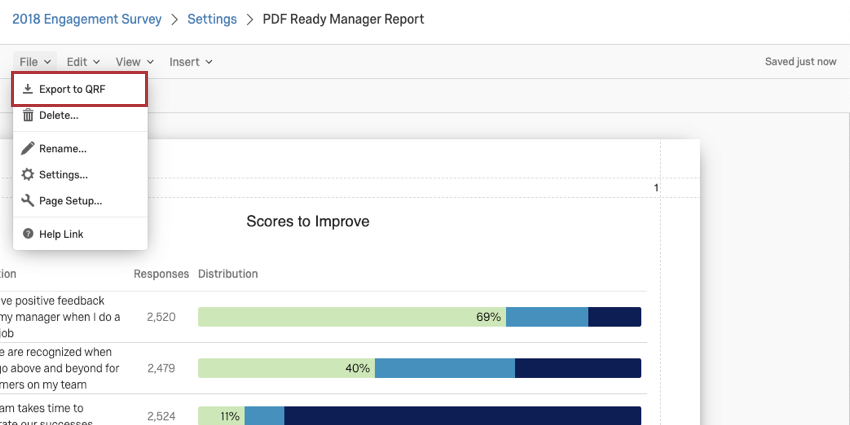Click the Delete trash can icon
This screenshot has height=425, width=850.
point(28,115)
